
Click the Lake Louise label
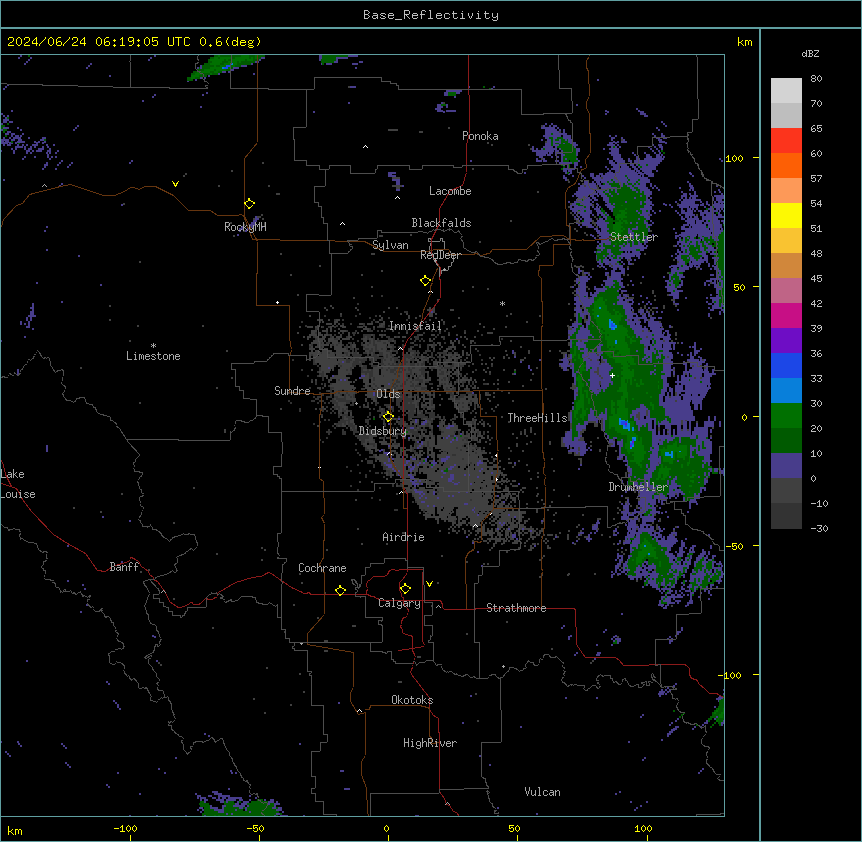tap(18, 484)
